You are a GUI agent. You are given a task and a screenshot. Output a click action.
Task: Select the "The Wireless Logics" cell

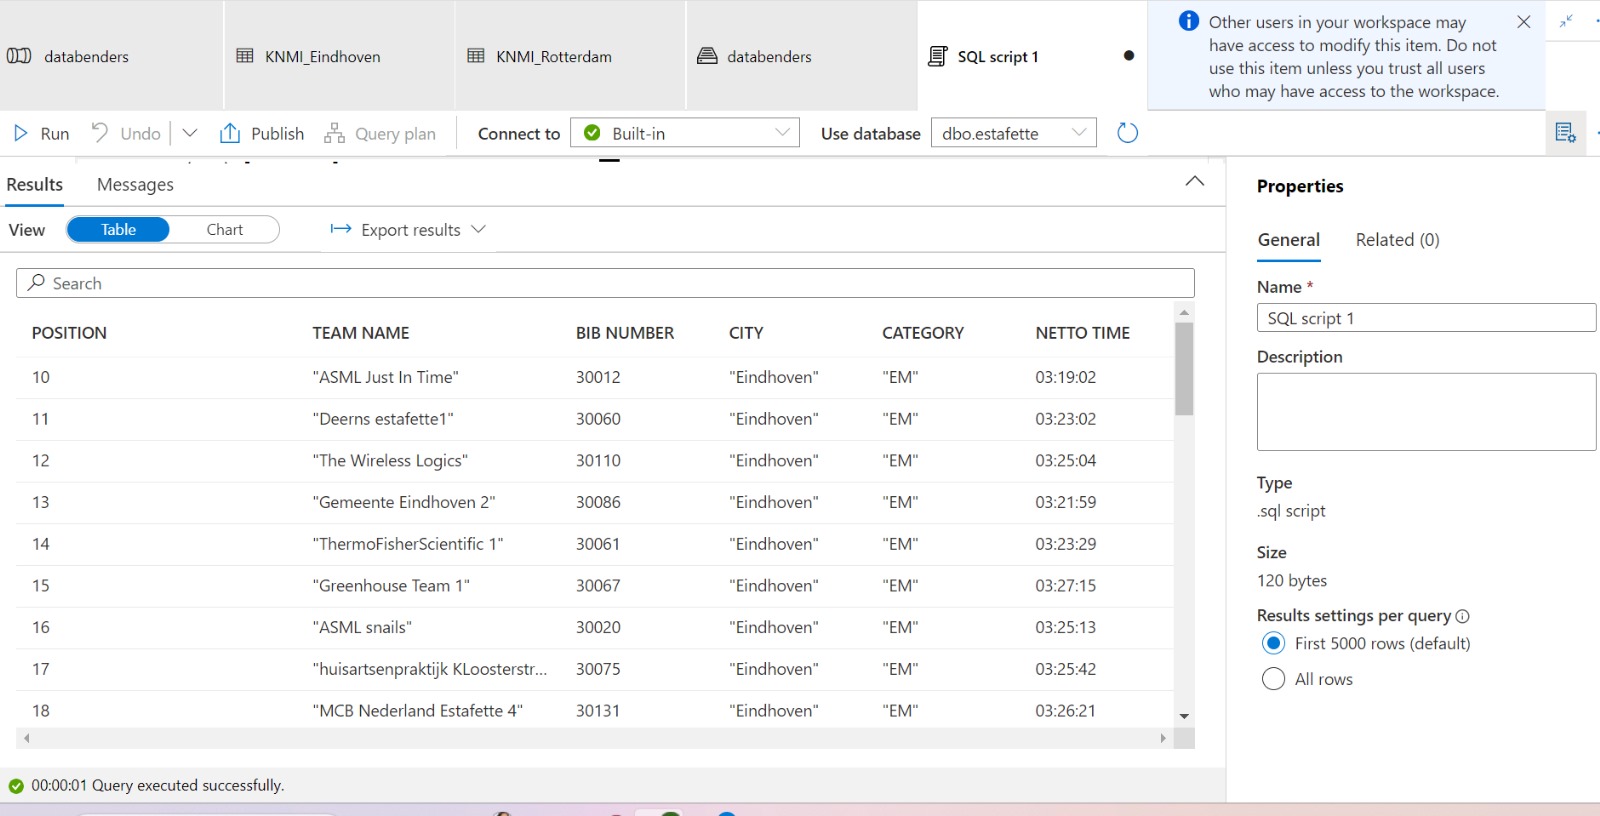click(x=390, y=461)
